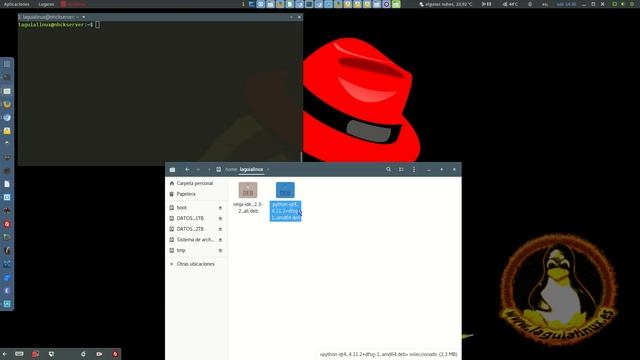Open the weather indicator showing 23,02 °C
Viewport: 640px width, 360px height.
(x=445, y=4)
